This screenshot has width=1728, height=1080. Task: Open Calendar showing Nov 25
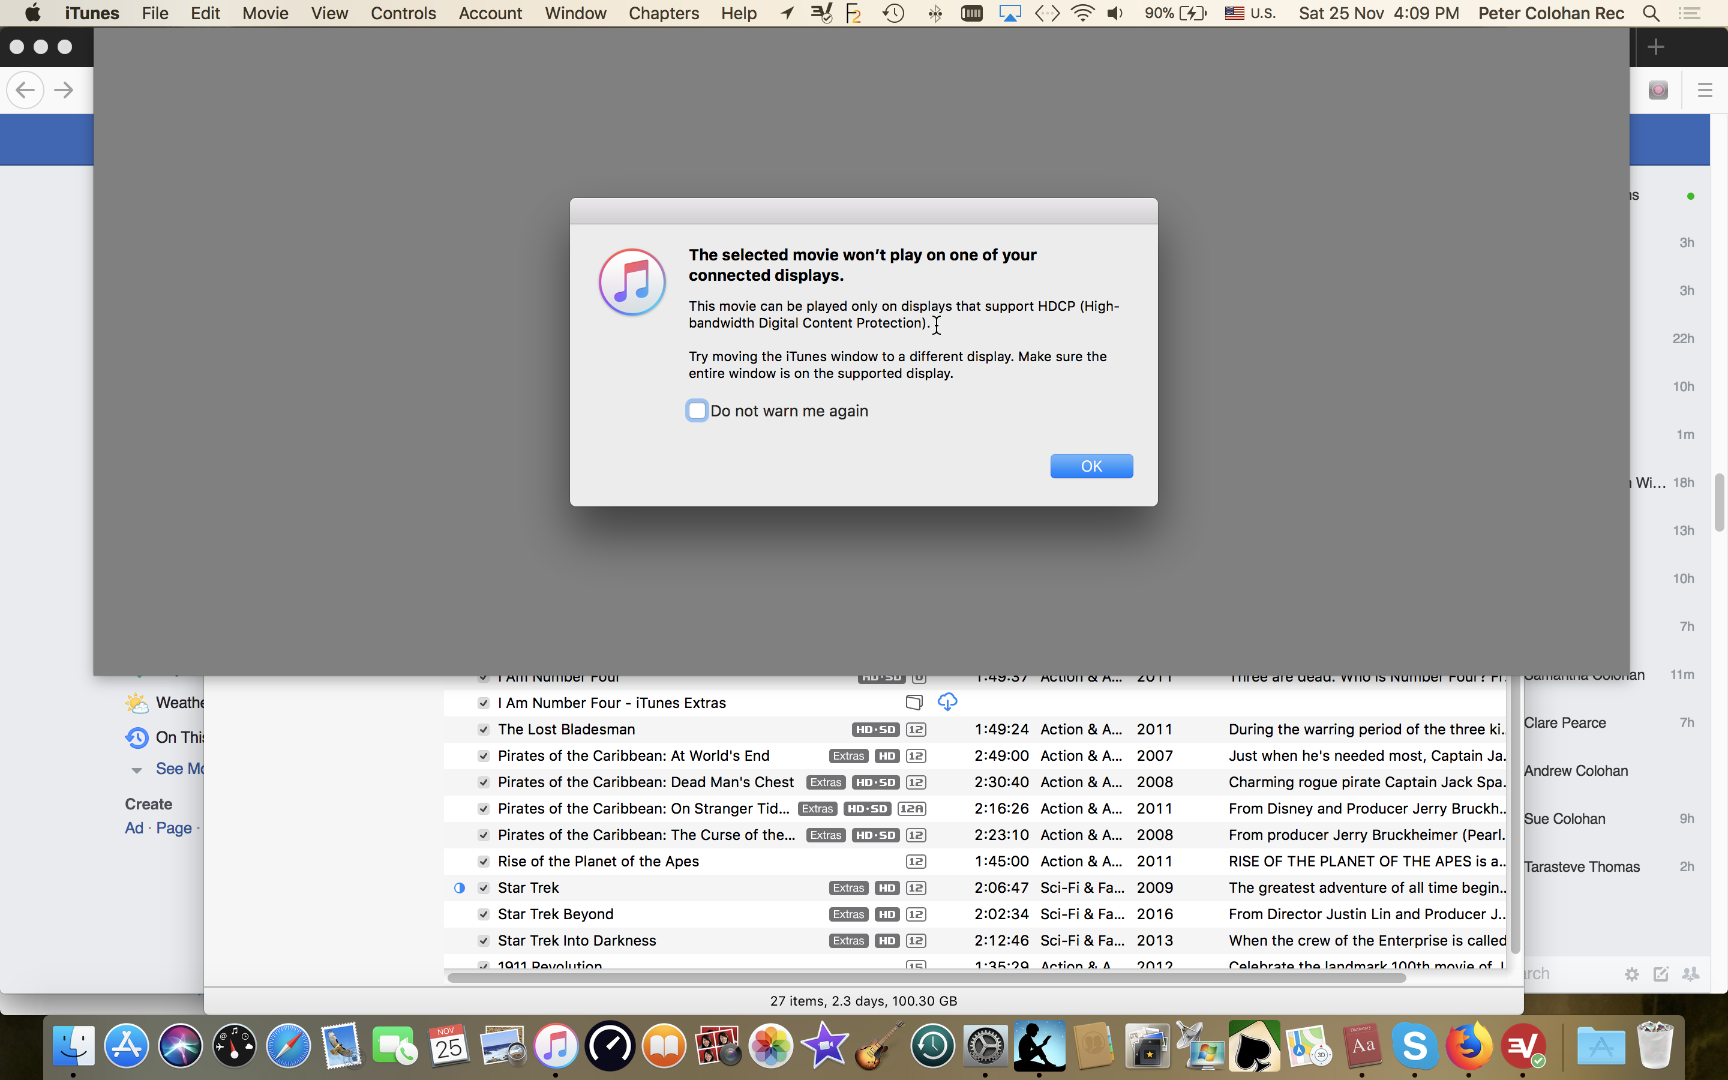449,1047
